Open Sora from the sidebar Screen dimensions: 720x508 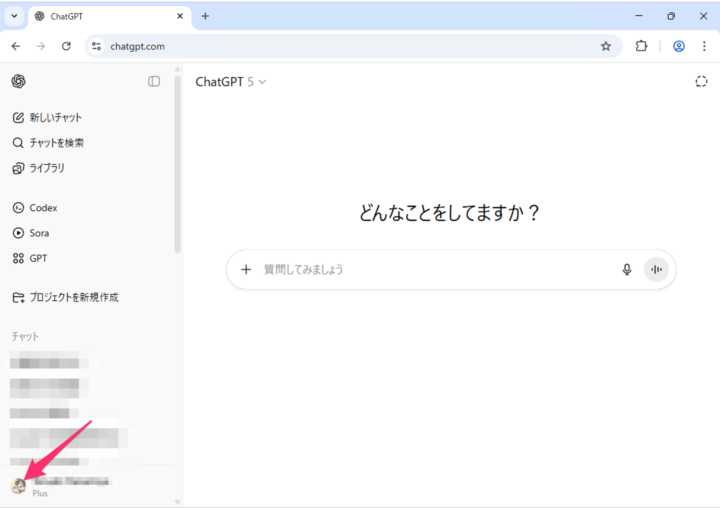(x=31, y=233)
